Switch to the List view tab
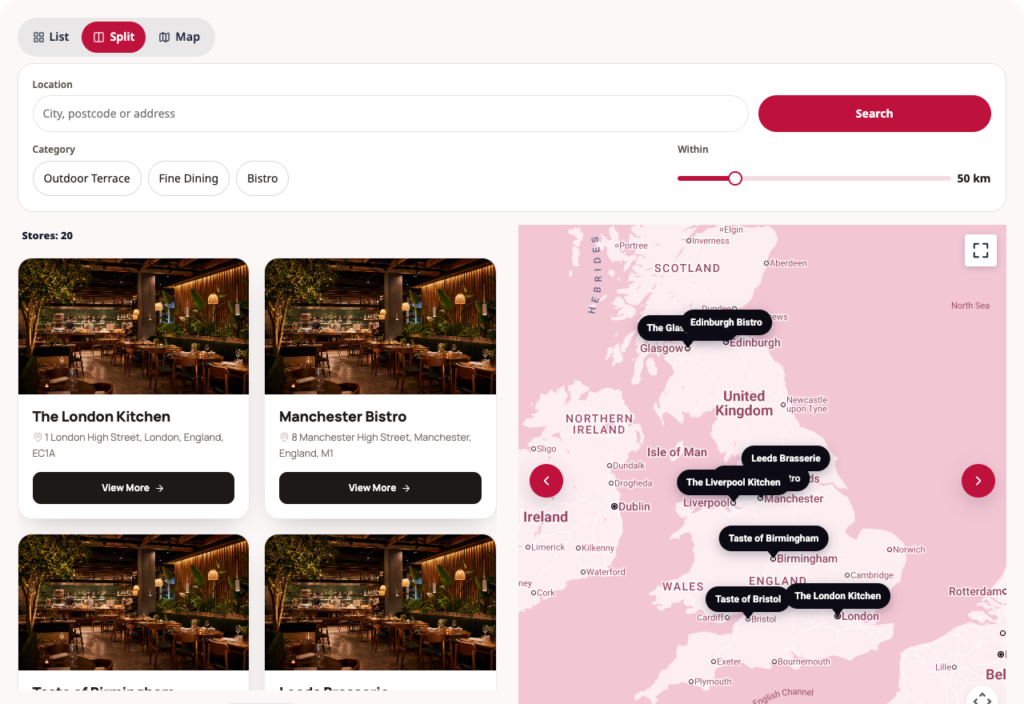The image size is (1024, 704). click(x=51, y=37)
